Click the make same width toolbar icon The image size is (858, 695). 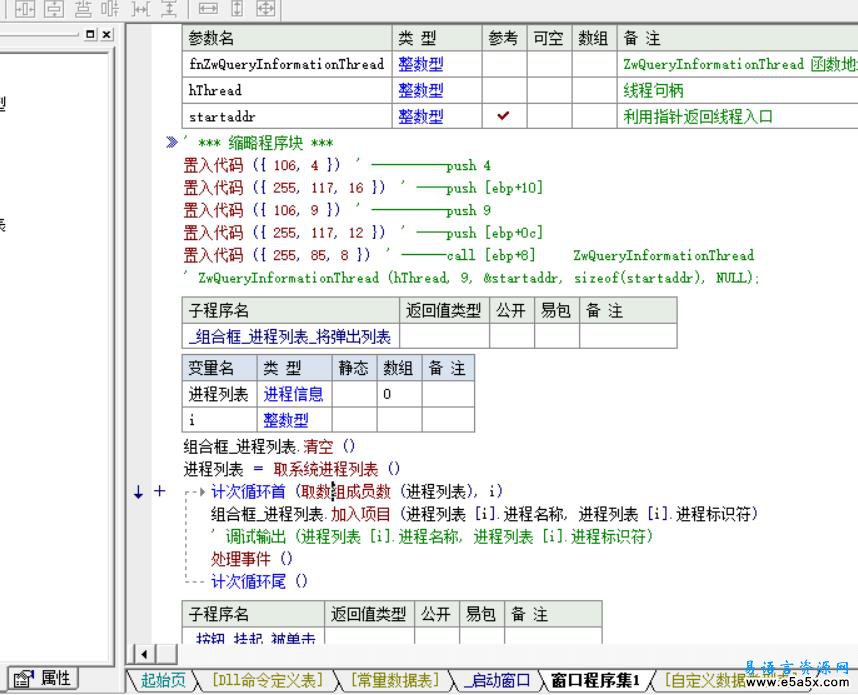208,9
